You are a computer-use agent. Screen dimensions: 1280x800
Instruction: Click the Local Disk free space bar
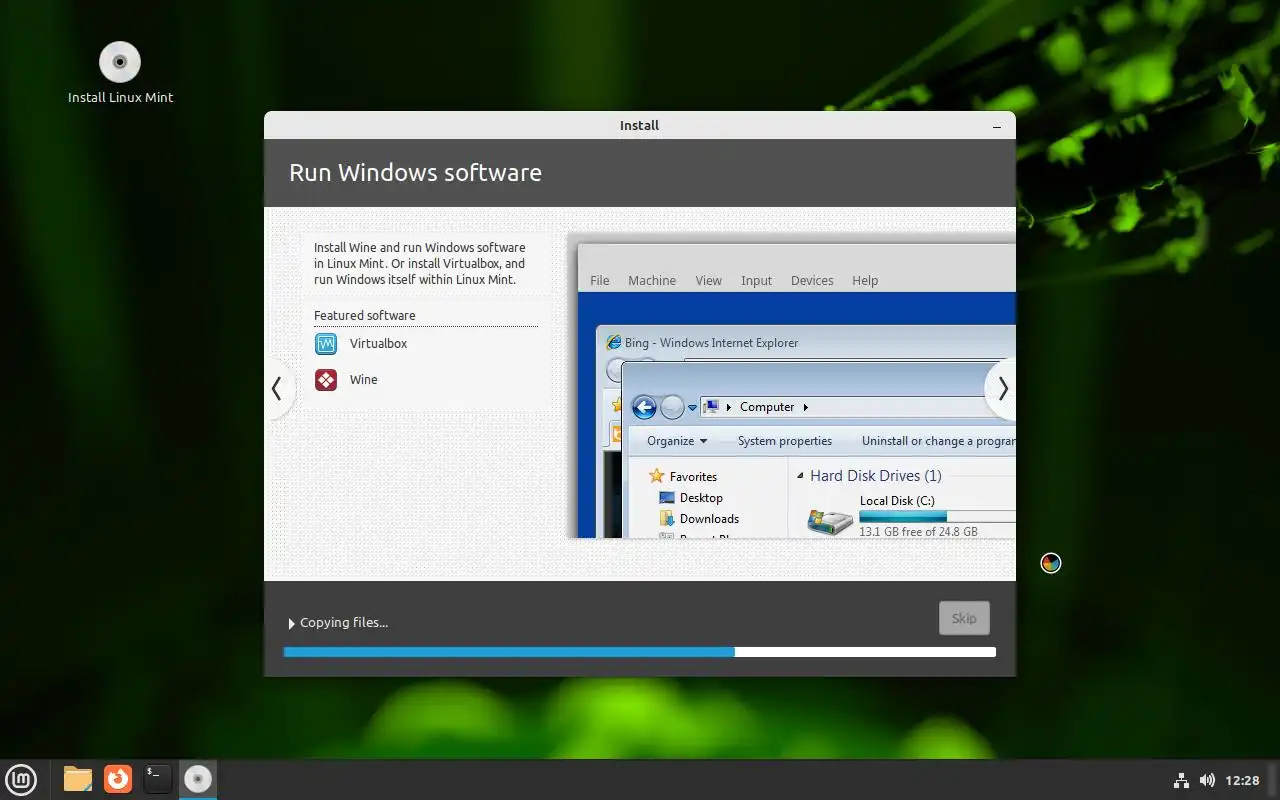point(937,517)
